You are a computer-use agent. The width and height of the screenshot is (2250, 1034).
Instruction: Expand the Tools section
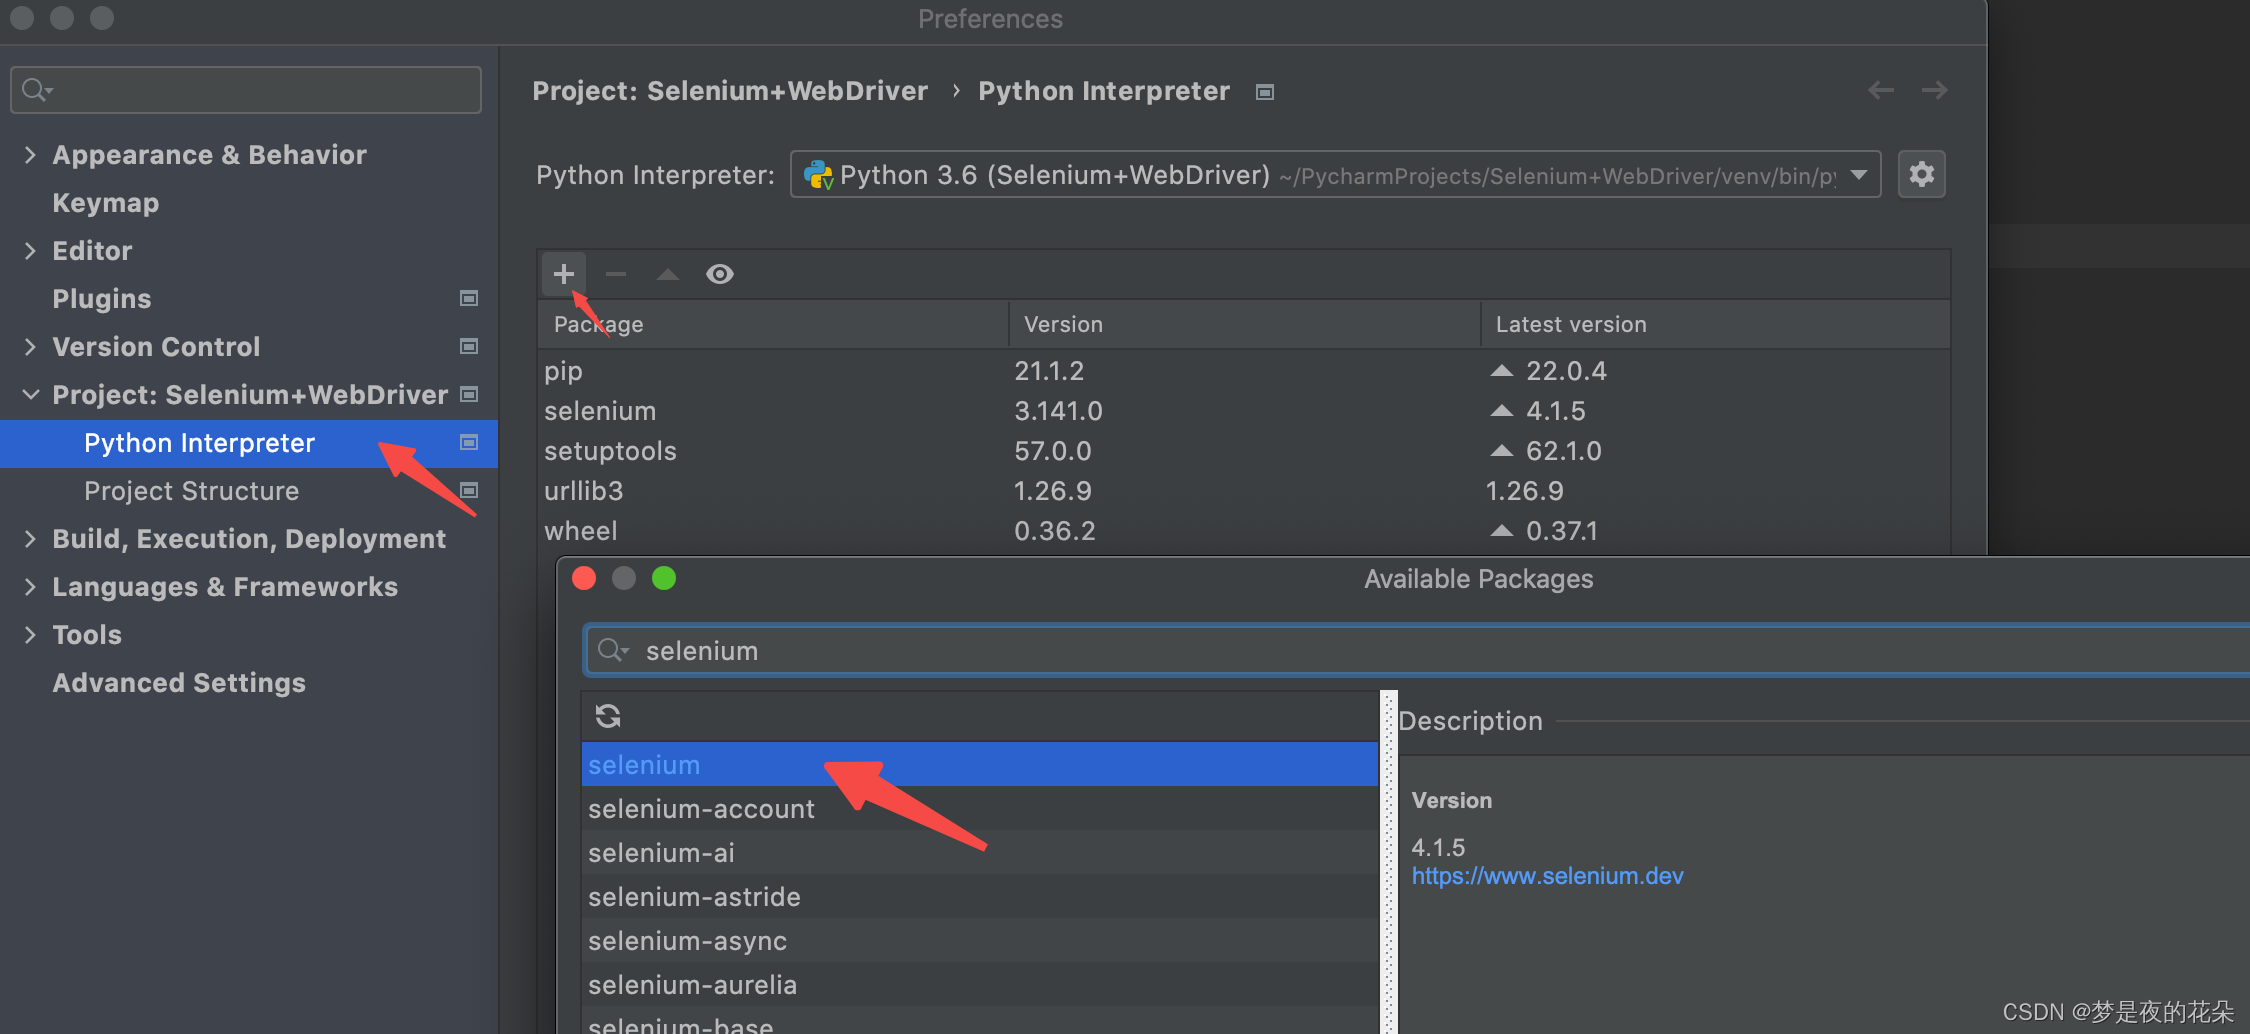[30, 635]
